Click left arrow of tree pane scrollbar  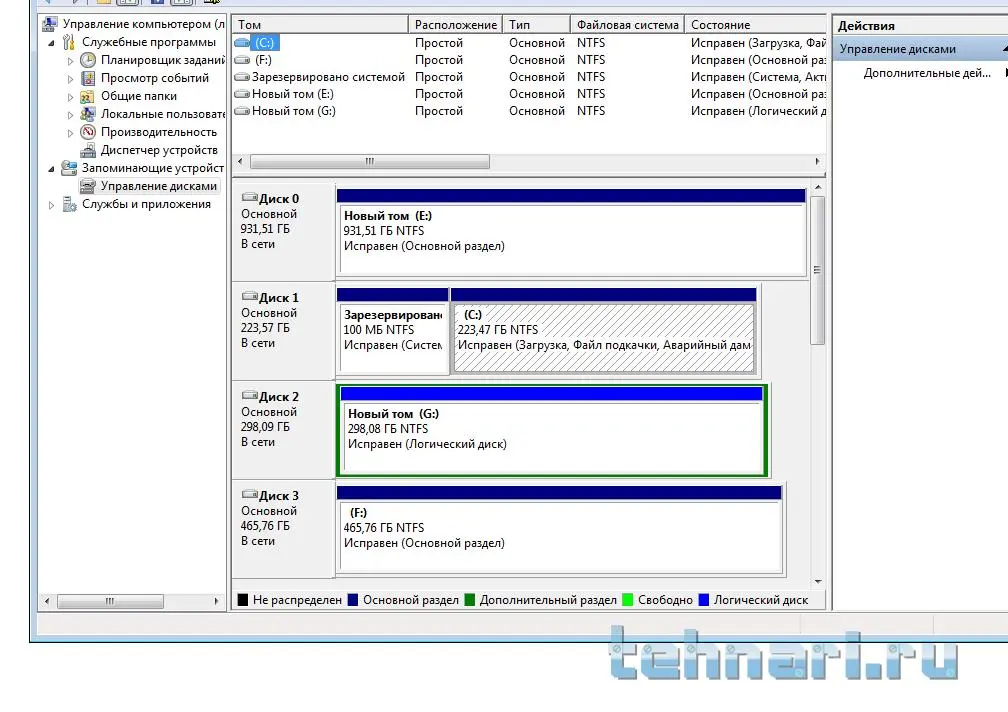[x=46, y=601]
